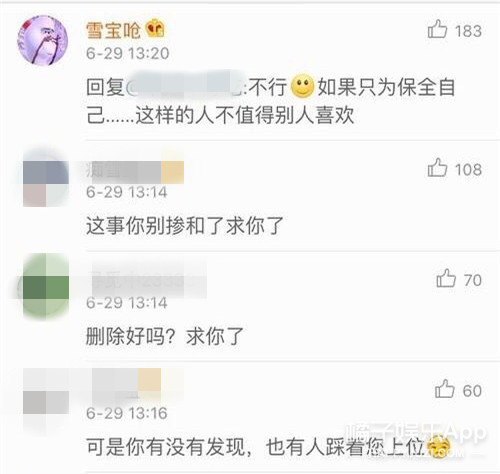Tap the blurred mention after 回复
The height and width of the screenshot is (474, 500).
click(184, 86)
